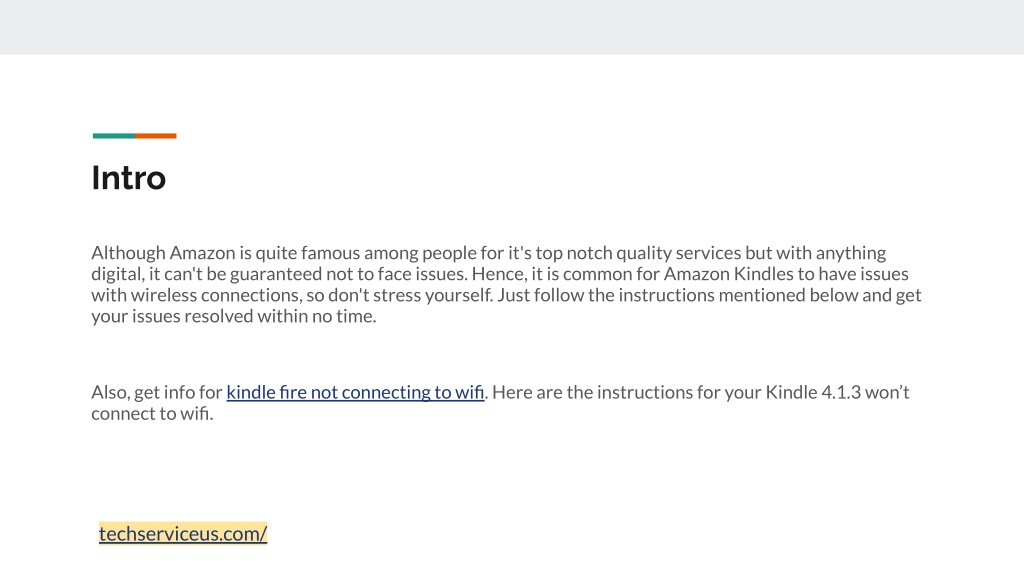Click 'Kindle 4.1.3' text in second paragraph
This screenshot has height=576, width=1024.
813,392
